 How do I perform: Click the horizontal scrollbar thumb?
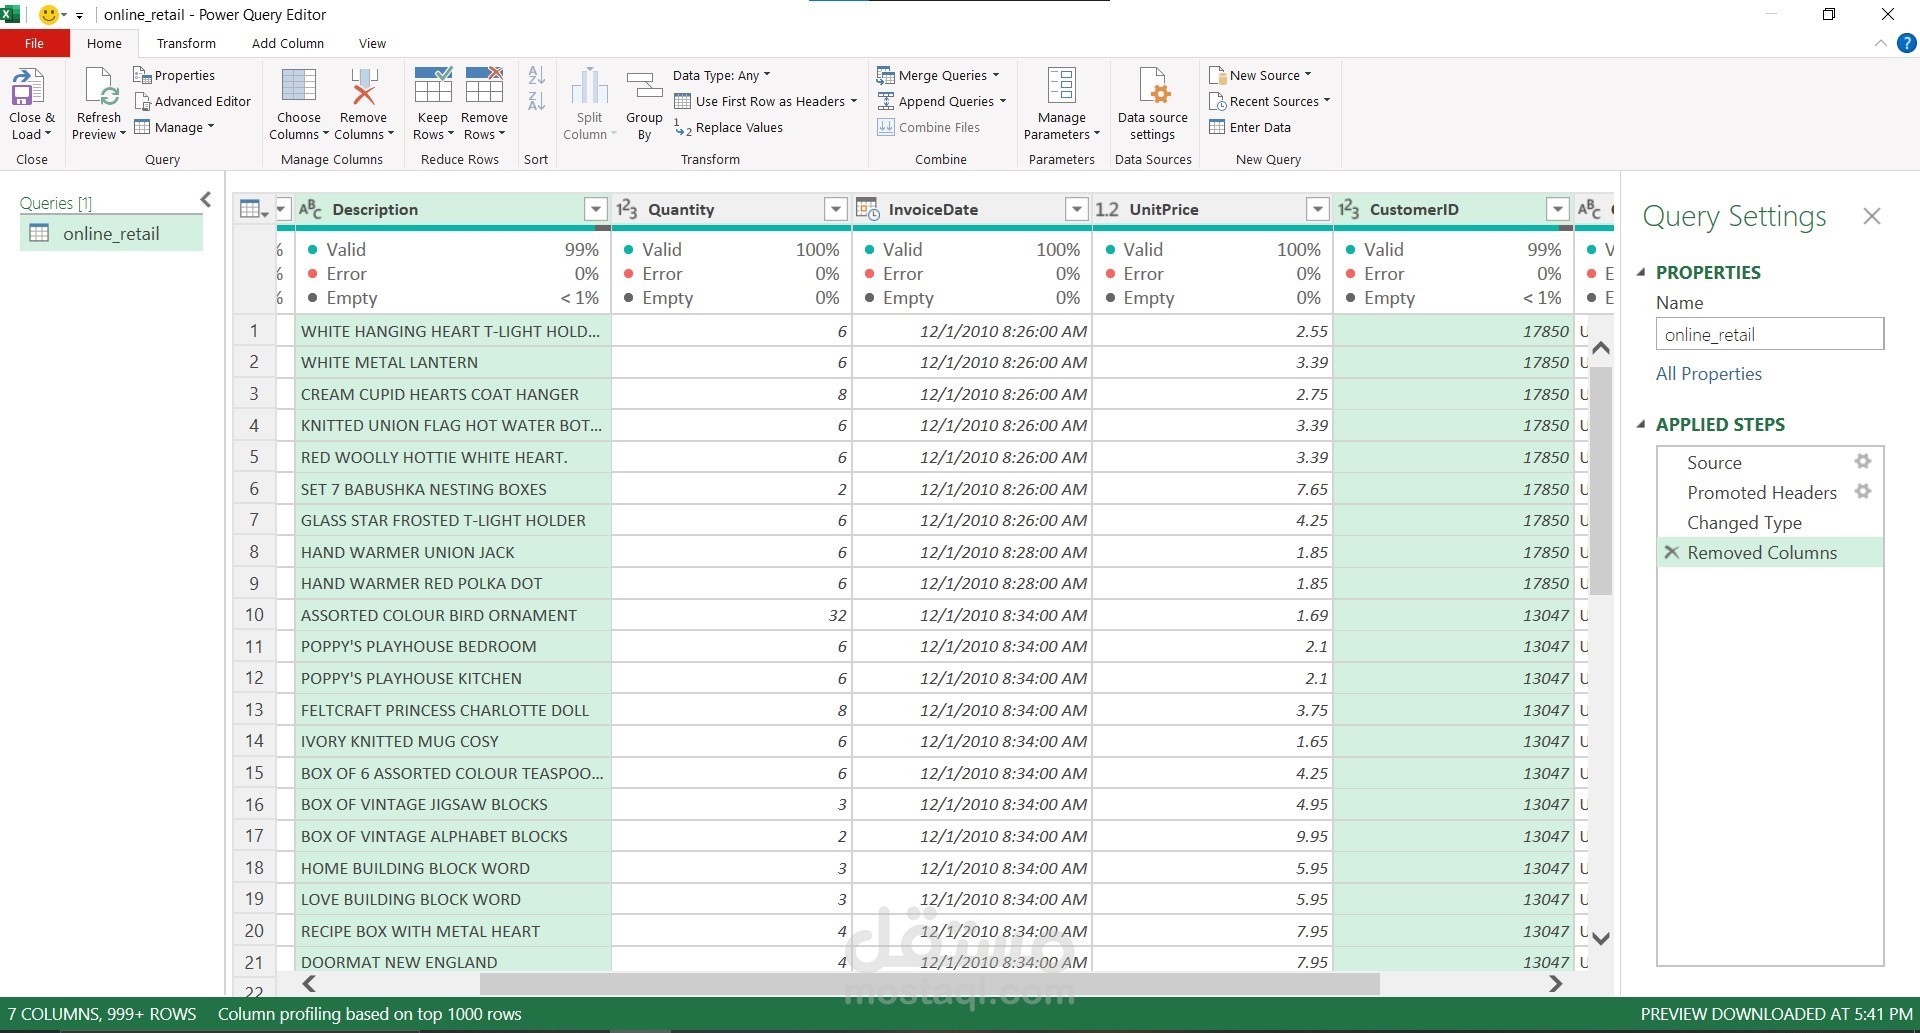[x=930, y=984]
